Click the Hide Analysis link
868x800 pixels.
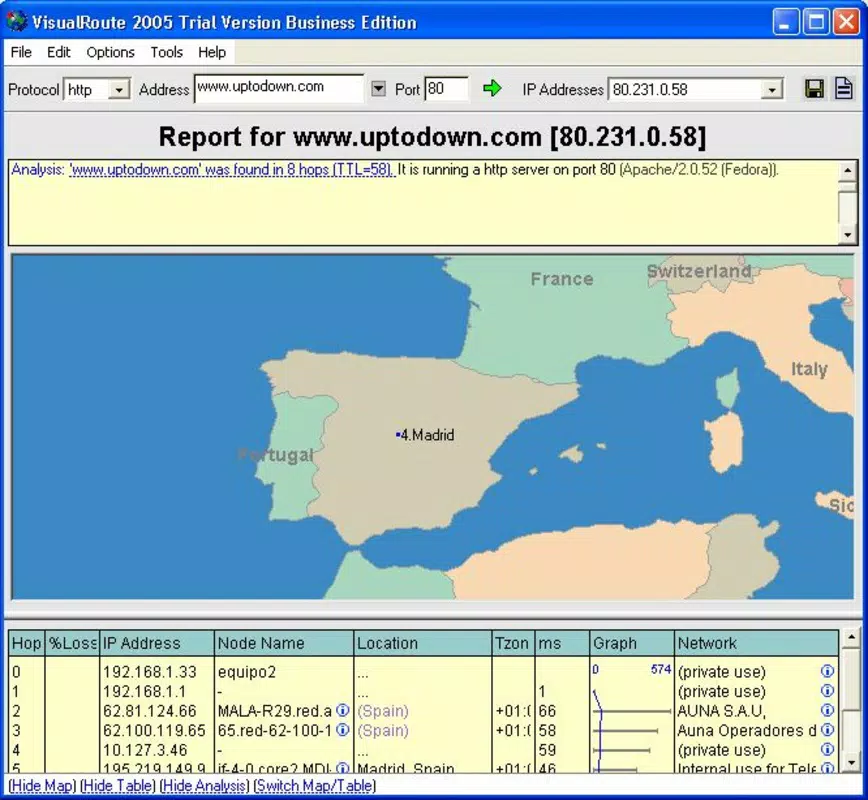(205, 786)
